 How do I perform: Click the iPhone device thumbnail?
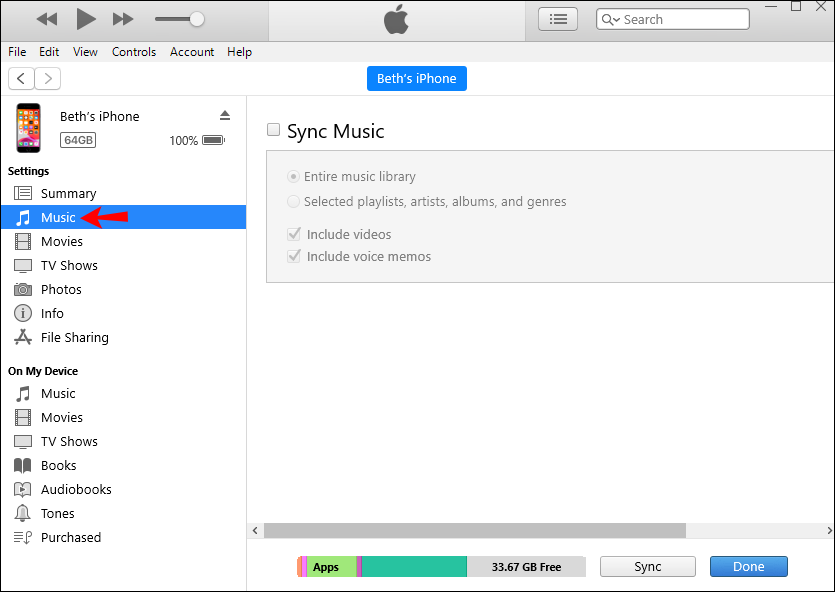[28, 128]
